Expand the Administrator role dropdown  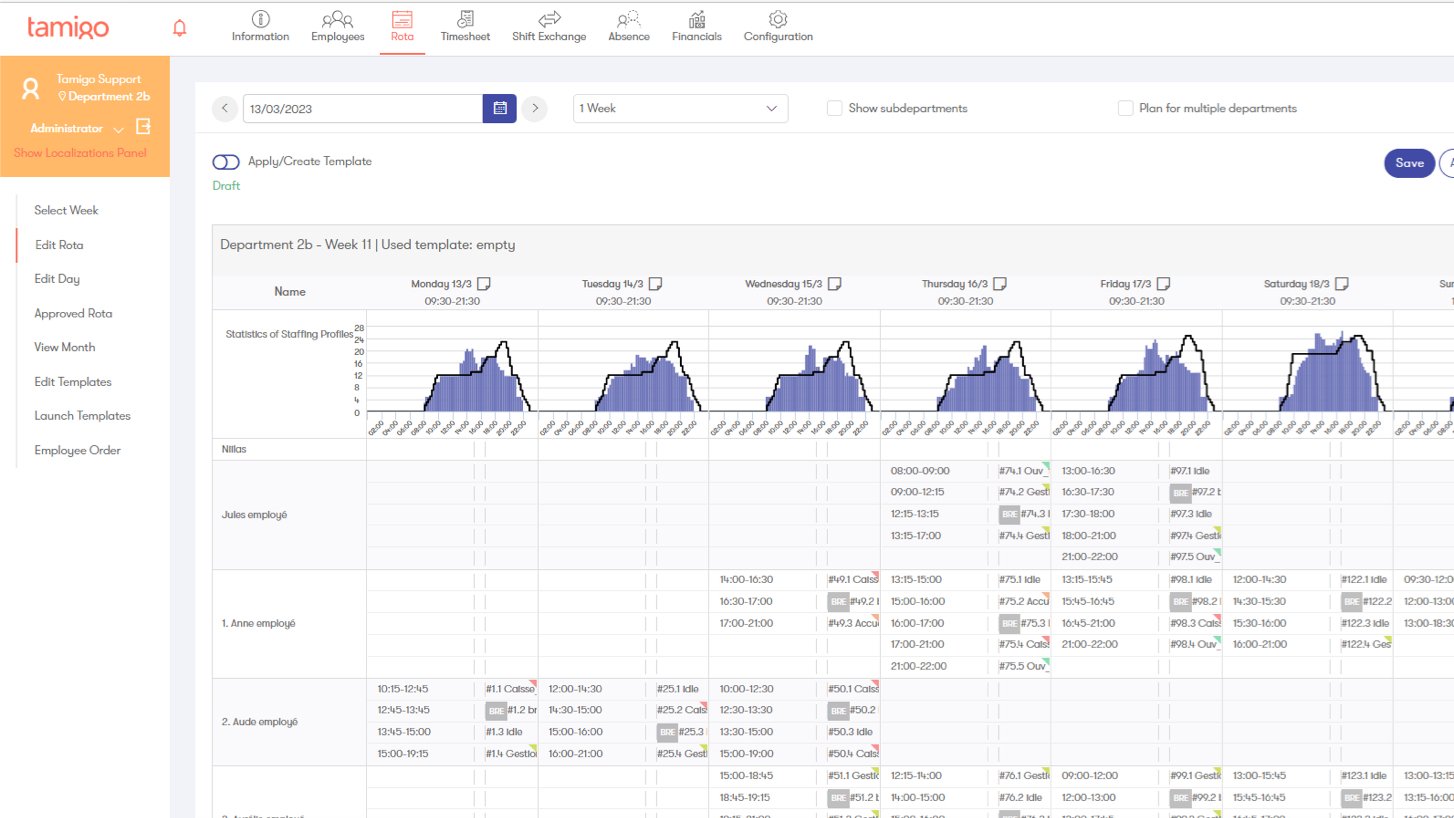tap(118, 128)
